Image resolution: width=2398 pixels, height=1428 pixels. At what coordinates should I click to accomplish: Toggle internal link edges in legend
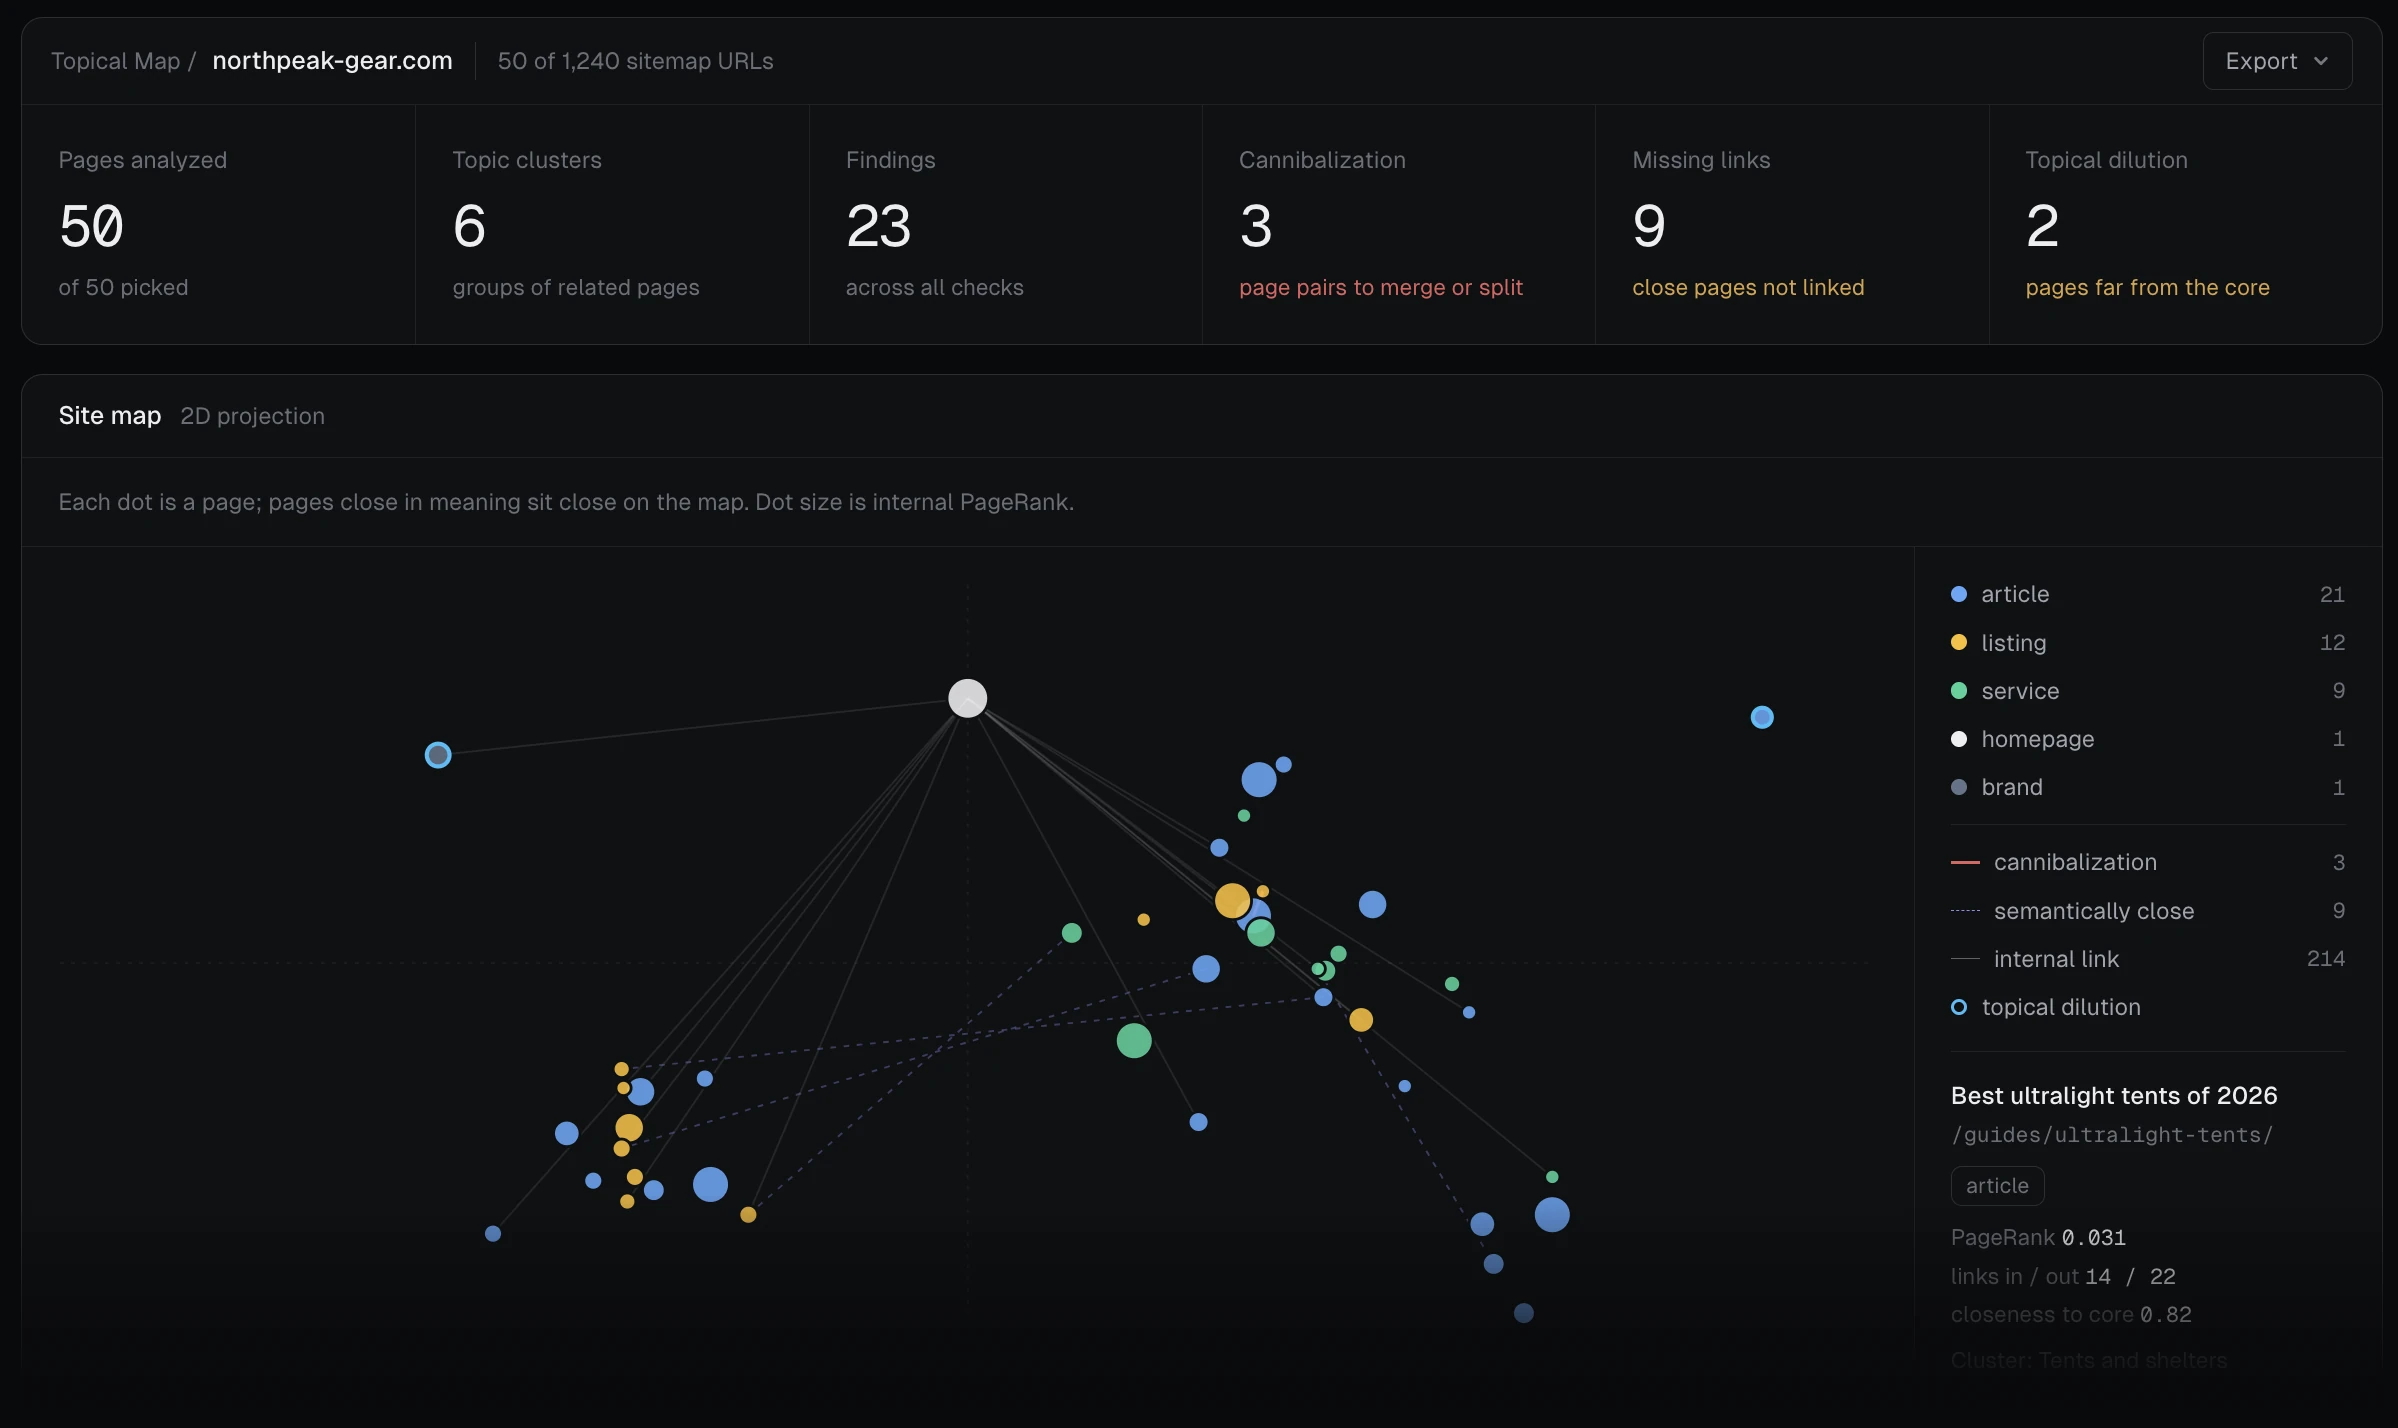(2147, 958)
